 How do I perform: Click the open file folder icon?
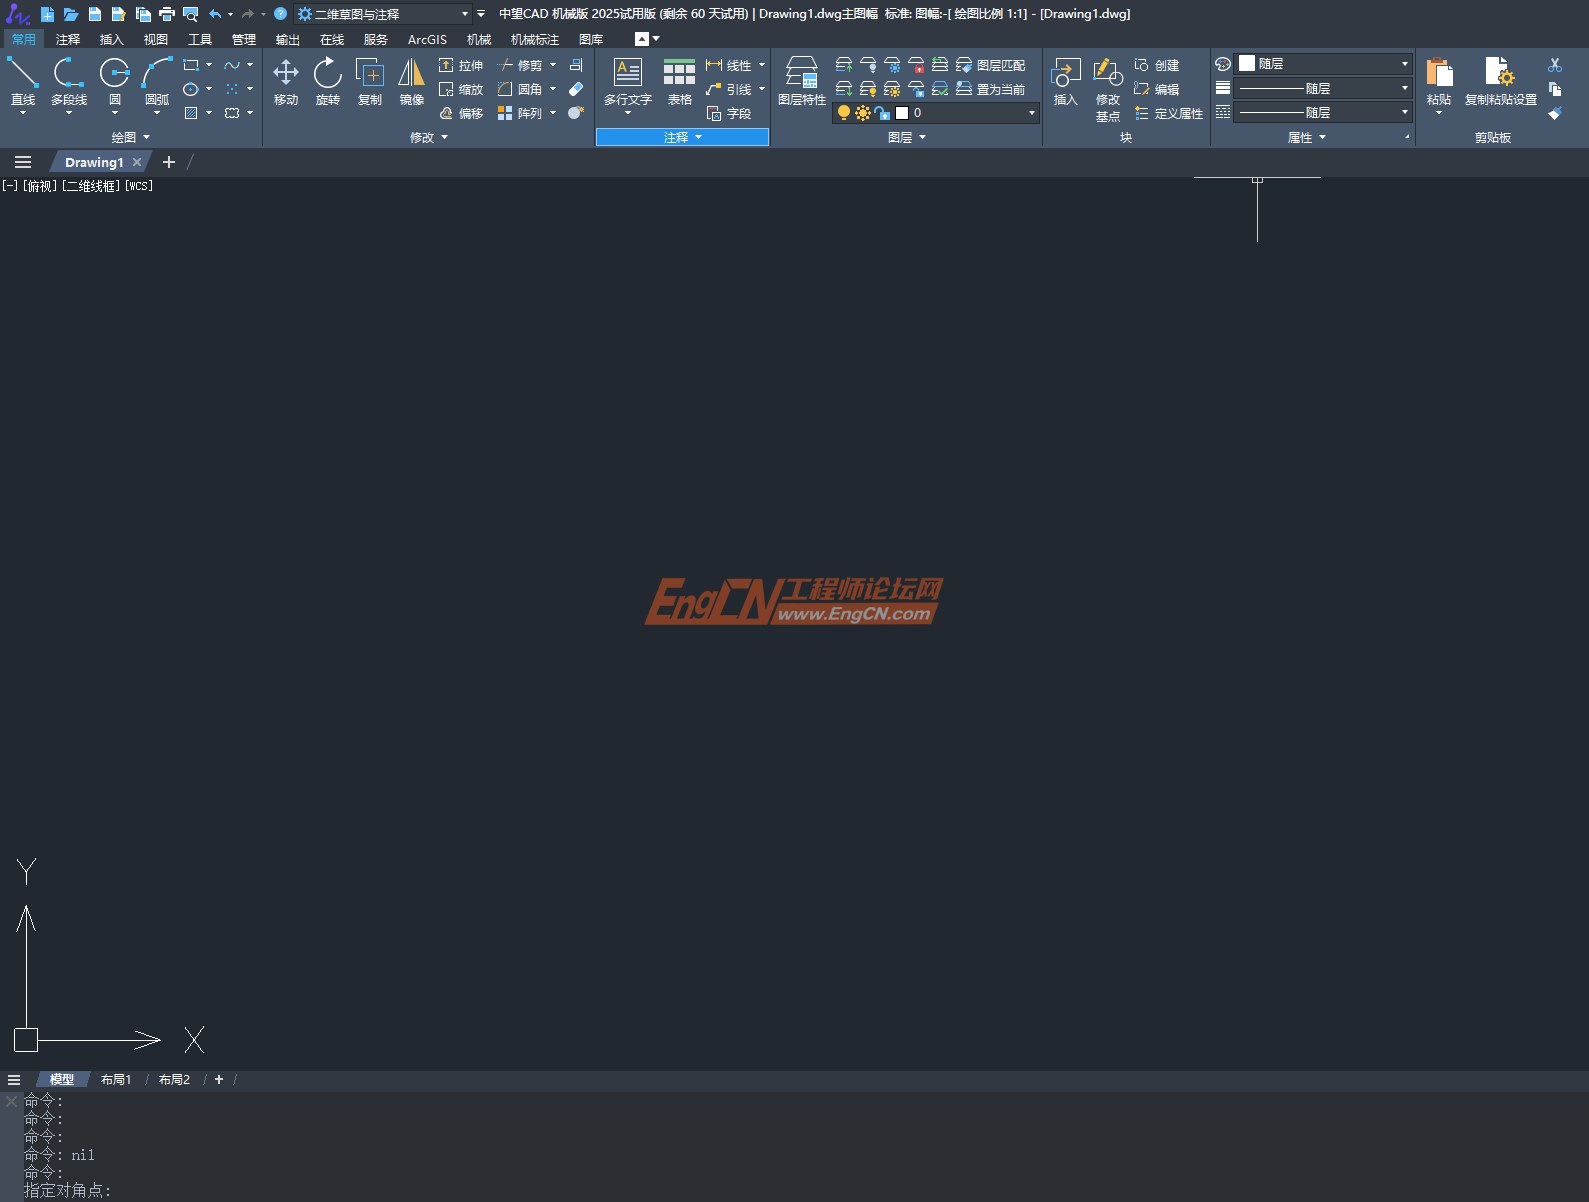70,14
